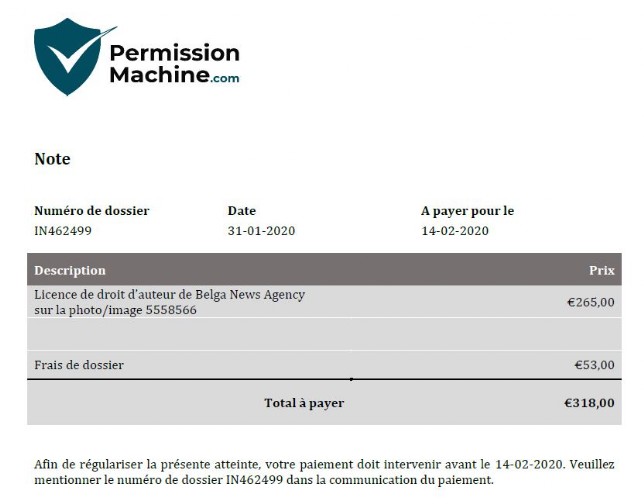Click the photo/image number 5558566
The image size is (644, 504).
pyautogui.click(x=171, y=310)
